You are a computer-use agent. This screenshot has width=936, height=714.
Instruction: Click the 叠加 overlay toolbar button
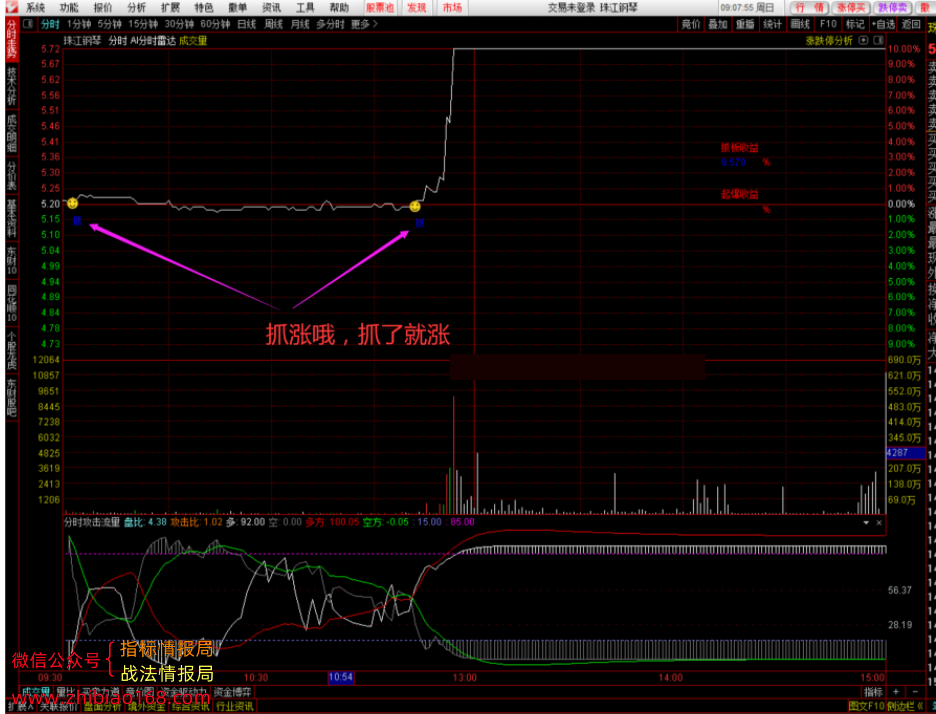coord(718,24)
